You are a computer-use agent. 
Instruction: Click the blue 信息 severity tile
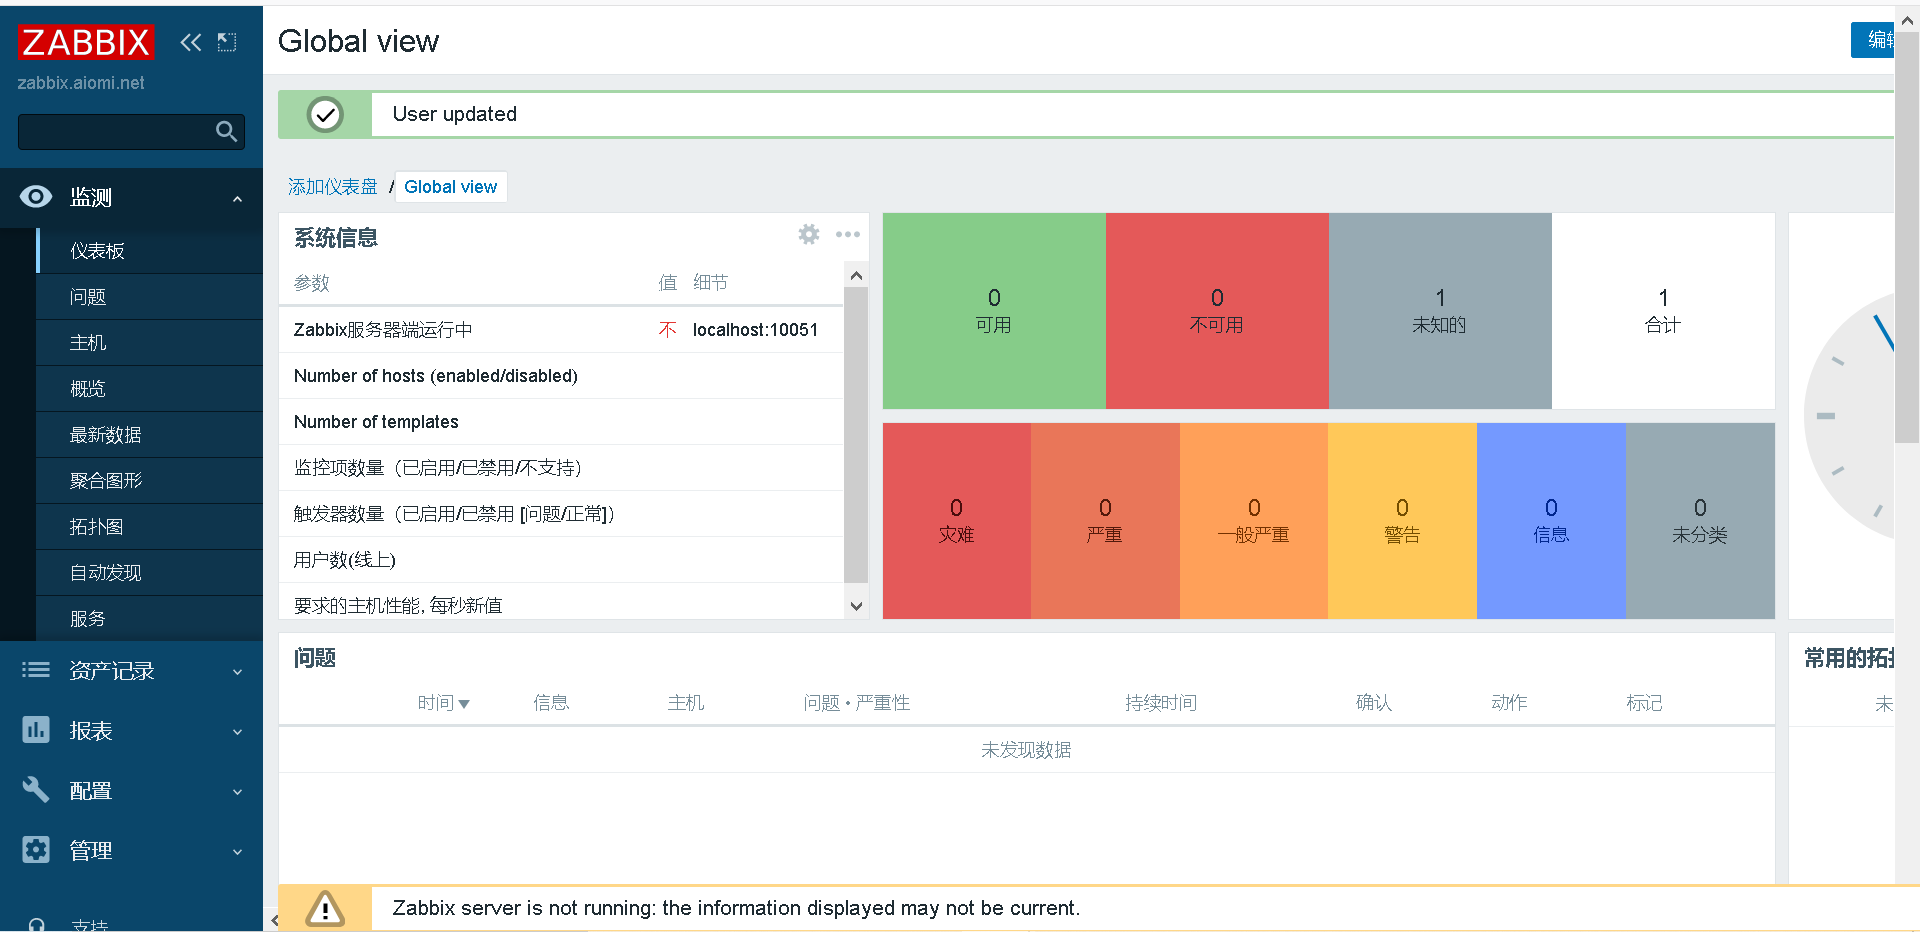pyautogui.click(x=1550, y=521)
